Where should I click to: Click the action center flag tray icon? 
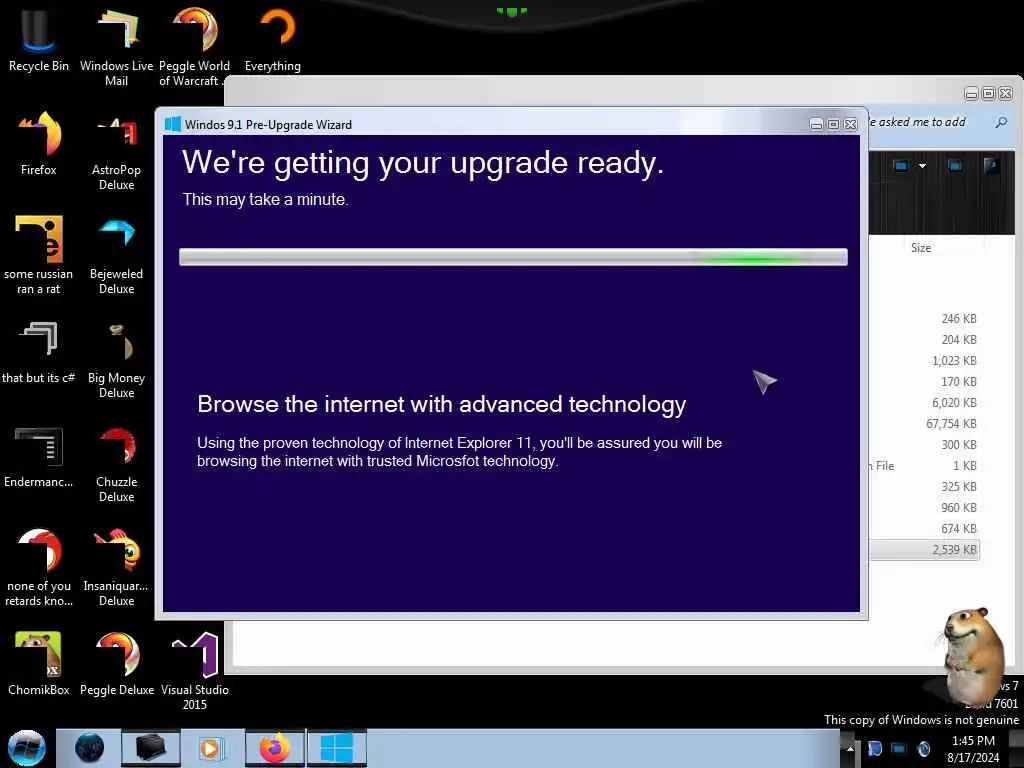point(874,749)
